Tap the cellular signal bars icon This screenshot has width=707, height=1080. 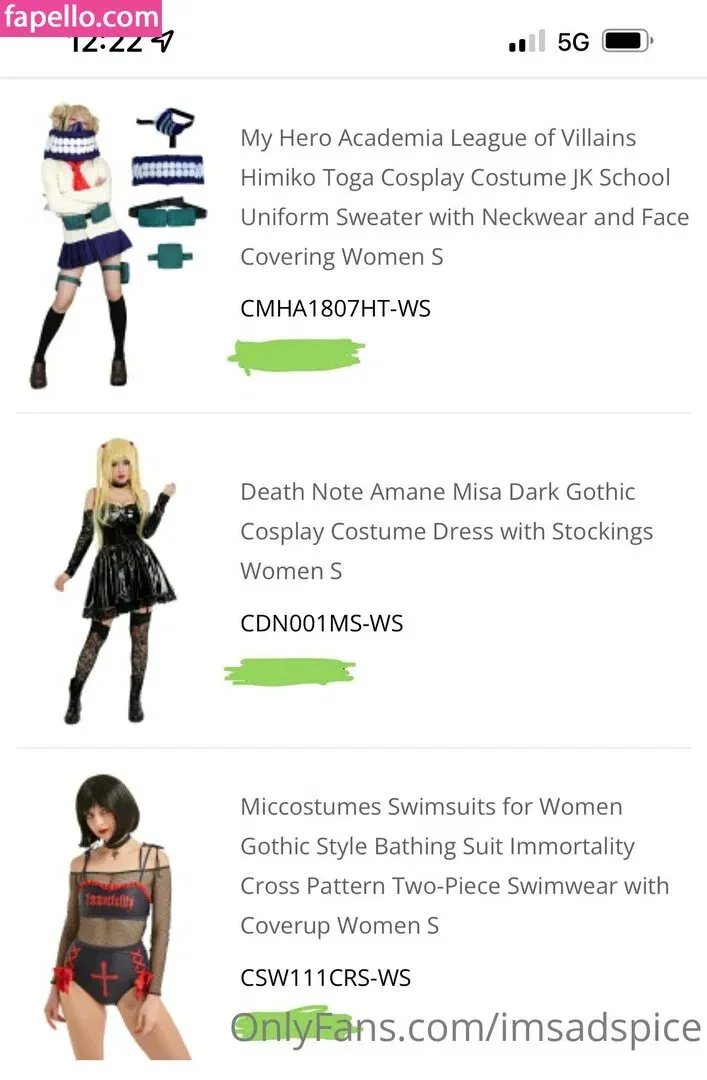tap(527, 41)
